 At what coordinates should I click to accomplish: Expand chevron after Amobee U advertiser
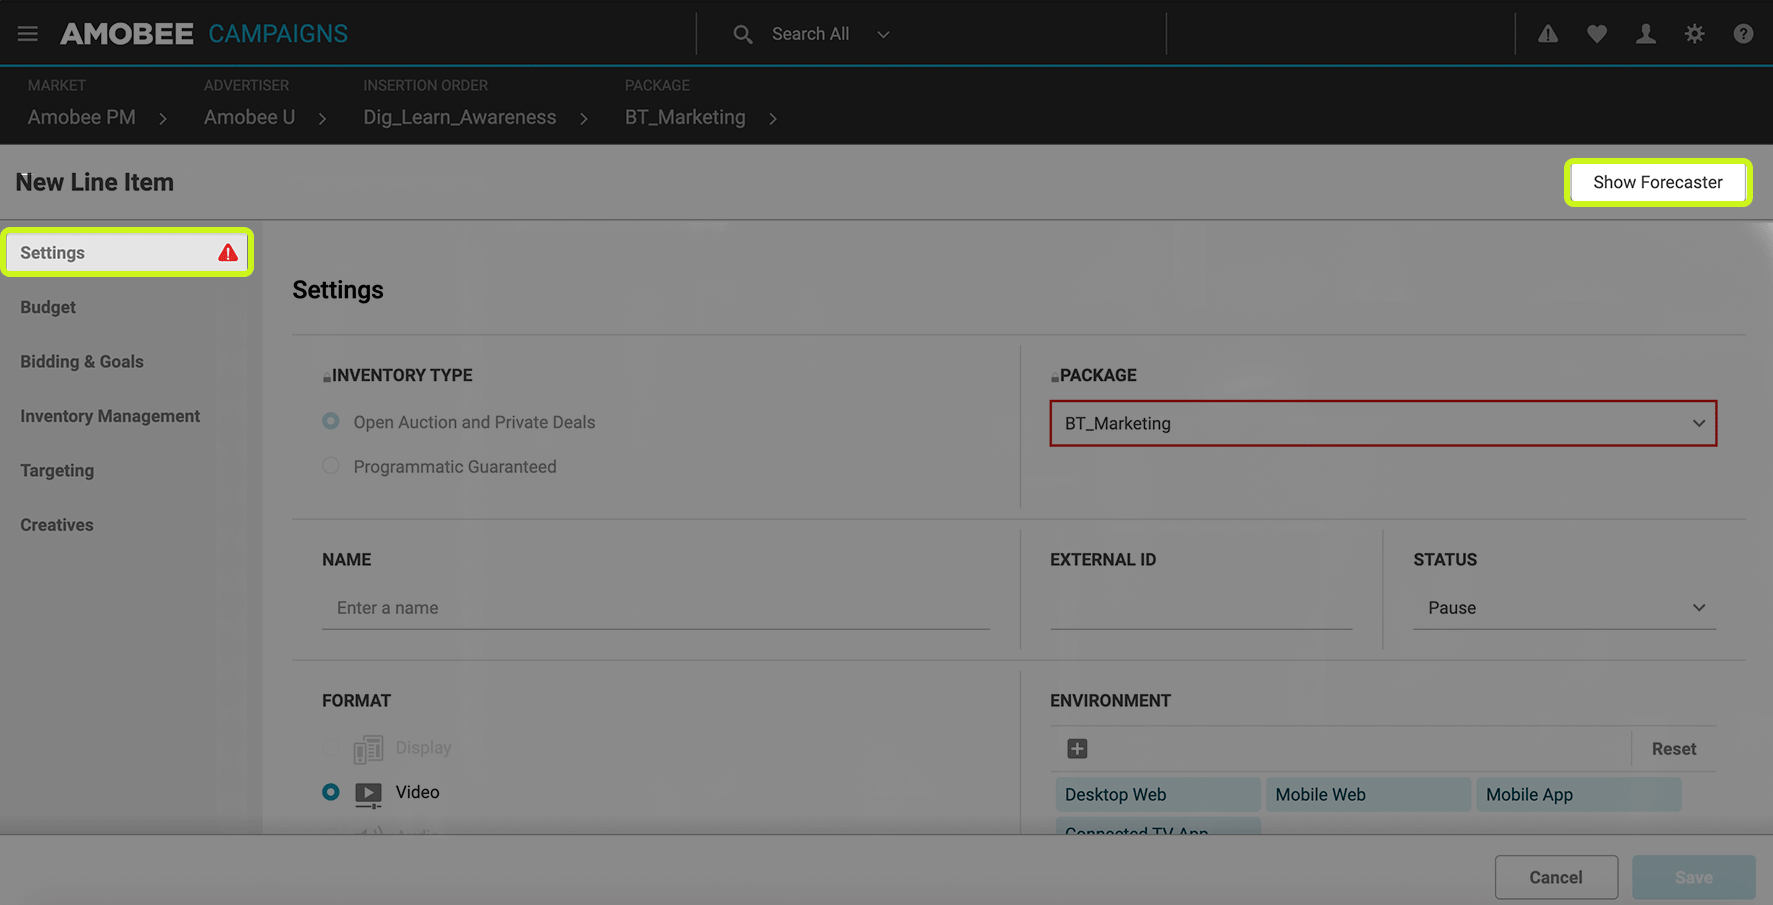coord(322,119)
